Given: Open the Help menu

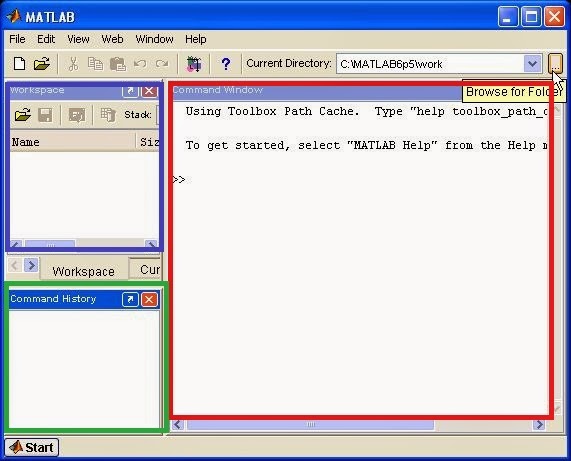Looking at the screenshot, I should point(196,39).
